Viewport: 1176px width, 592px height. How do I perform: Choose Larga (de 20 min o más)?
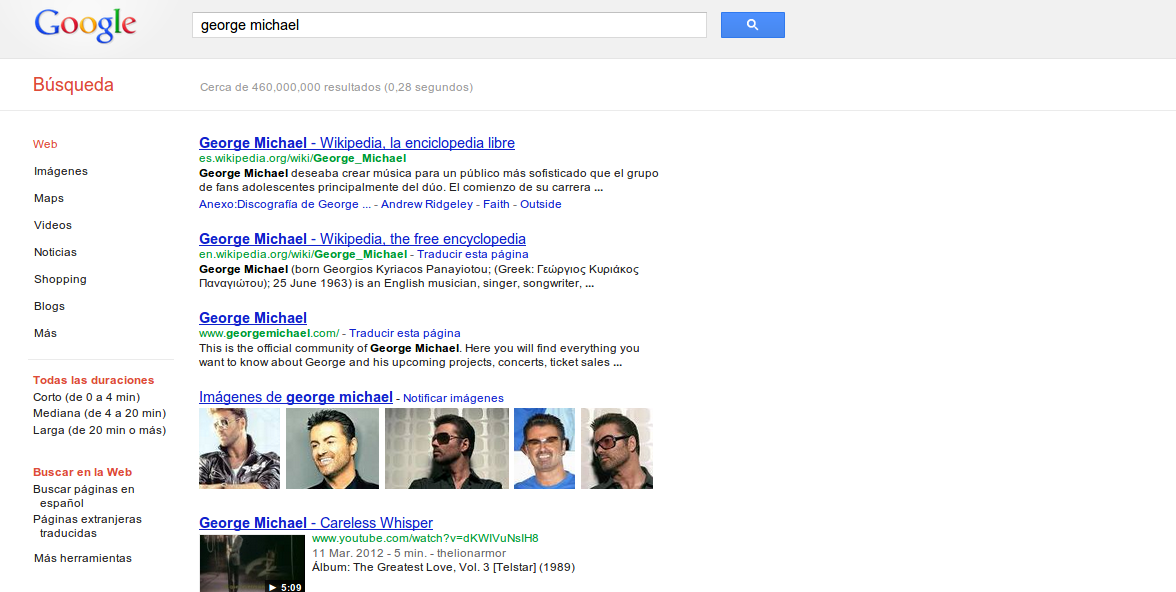pyautogui.click(x=92, y=431)
